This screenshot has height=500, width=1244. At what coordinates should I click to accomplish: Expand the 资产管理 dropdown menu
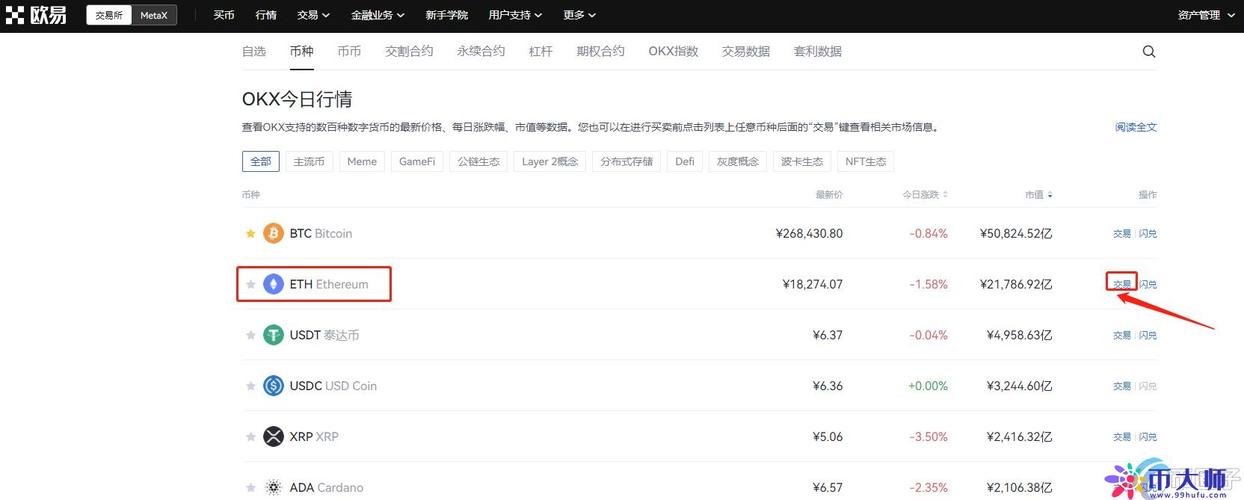[1205, 15]
